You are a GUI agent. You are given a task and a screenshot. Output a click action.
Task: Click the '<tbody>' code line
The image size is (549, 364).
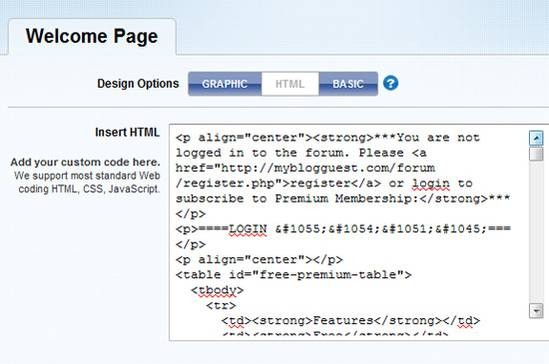click(x=217, y=290)
